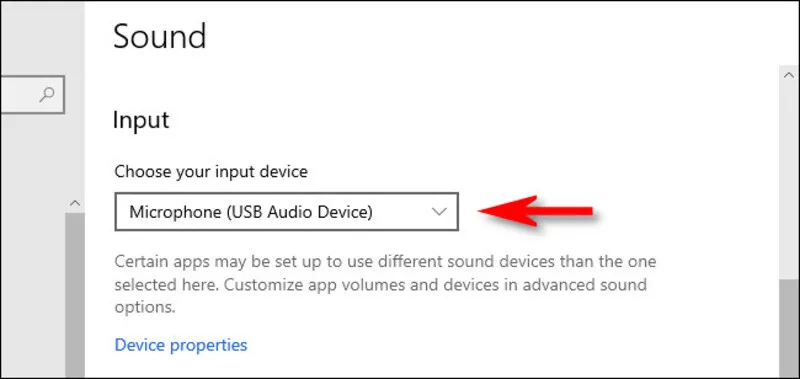Click the right scrollbar track above the thumb

(788, 182)
